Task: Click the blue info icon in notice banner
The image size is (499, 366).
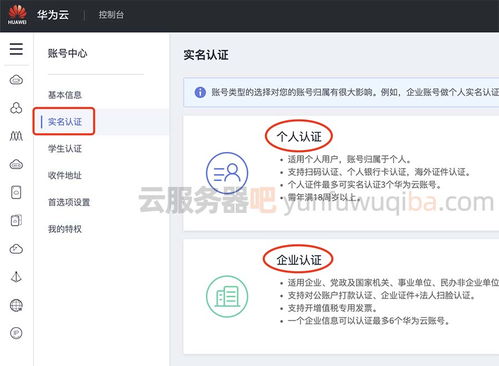Action: click(200, 92)
